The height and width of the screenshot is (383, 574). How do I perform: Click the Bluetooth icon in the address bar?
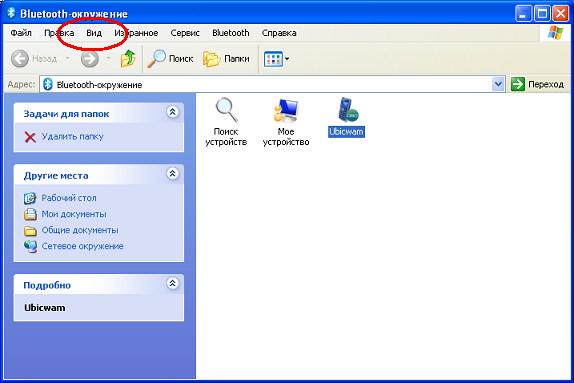click(x=48, y=85)
